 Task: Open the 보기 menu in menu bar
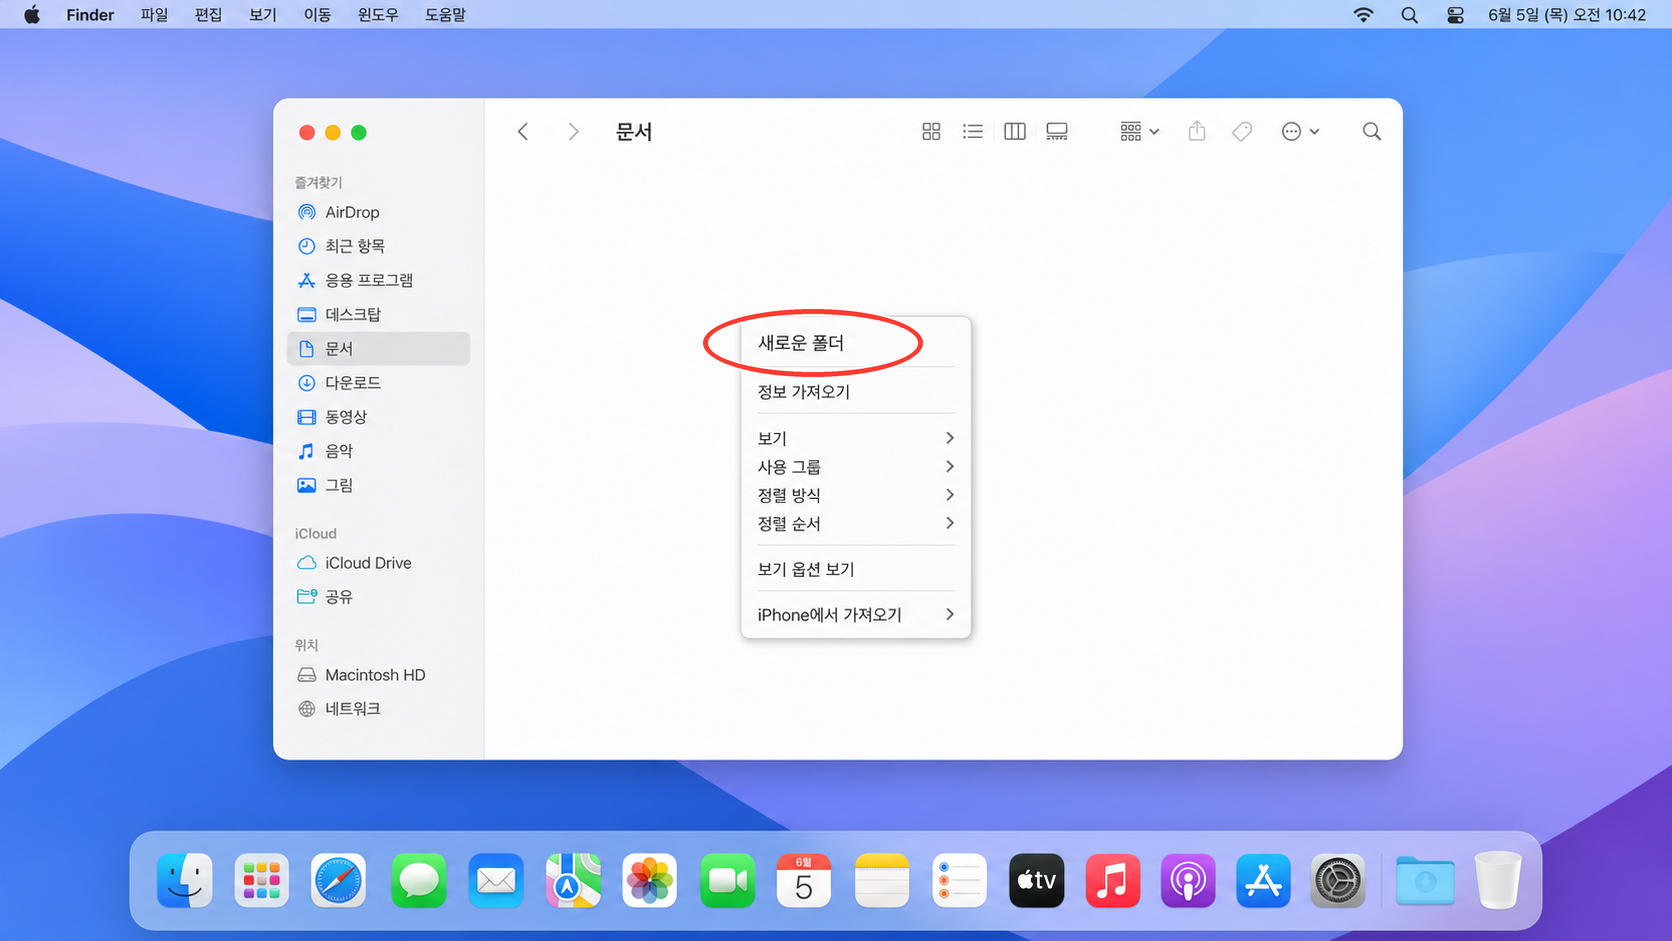click(x=262, y=14)
